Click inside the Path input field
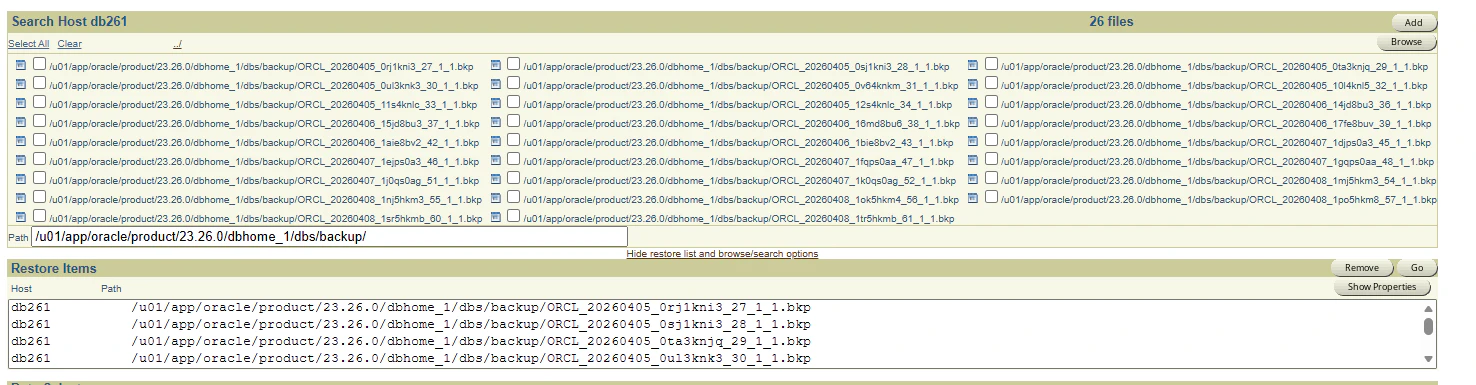 coord(330,237)
